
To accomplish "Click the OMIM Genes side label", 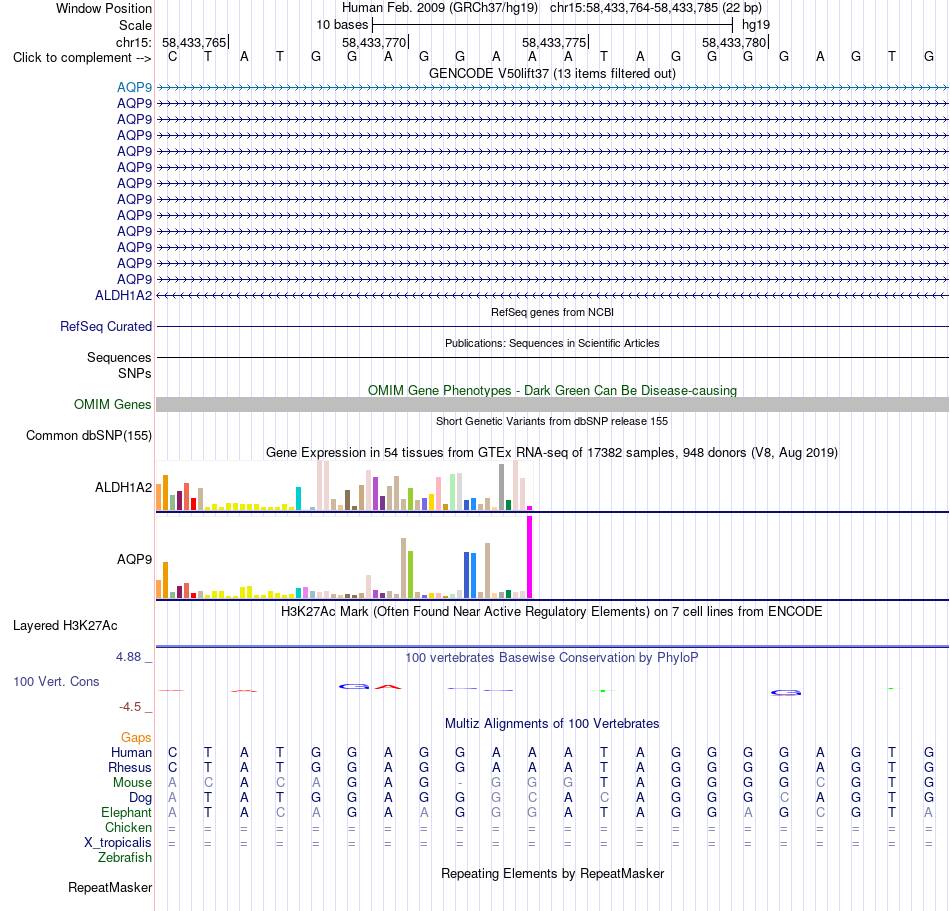I will click(x=113, y=404).
